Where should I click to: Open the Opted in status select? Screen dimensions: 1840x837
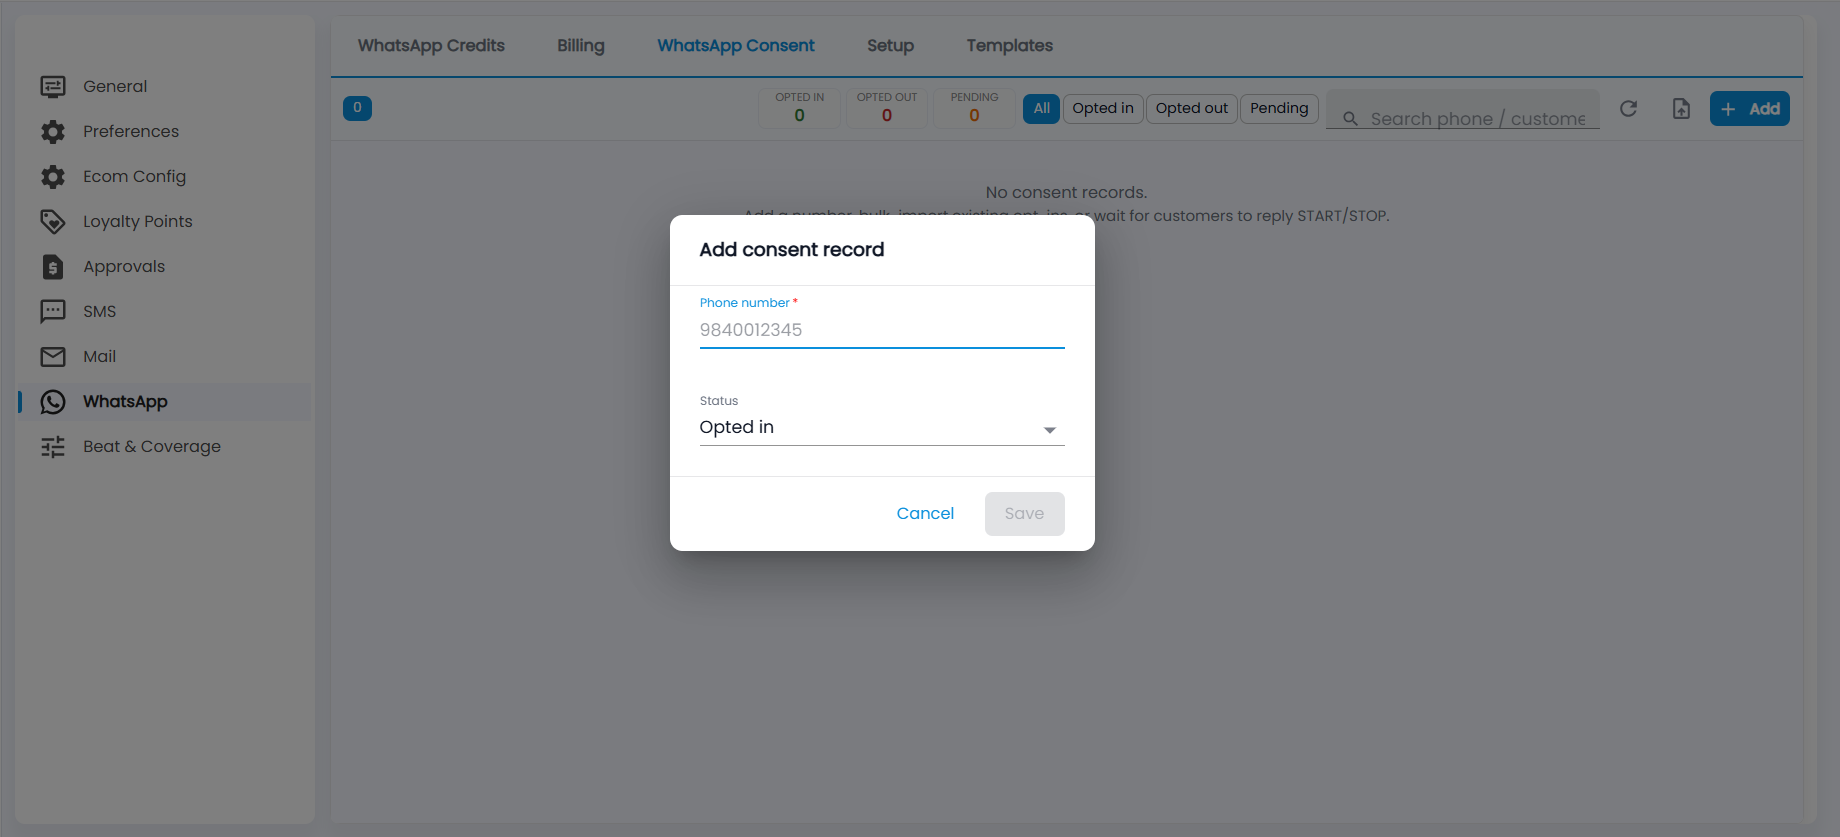pyautogui.click(x=882, y=428)
